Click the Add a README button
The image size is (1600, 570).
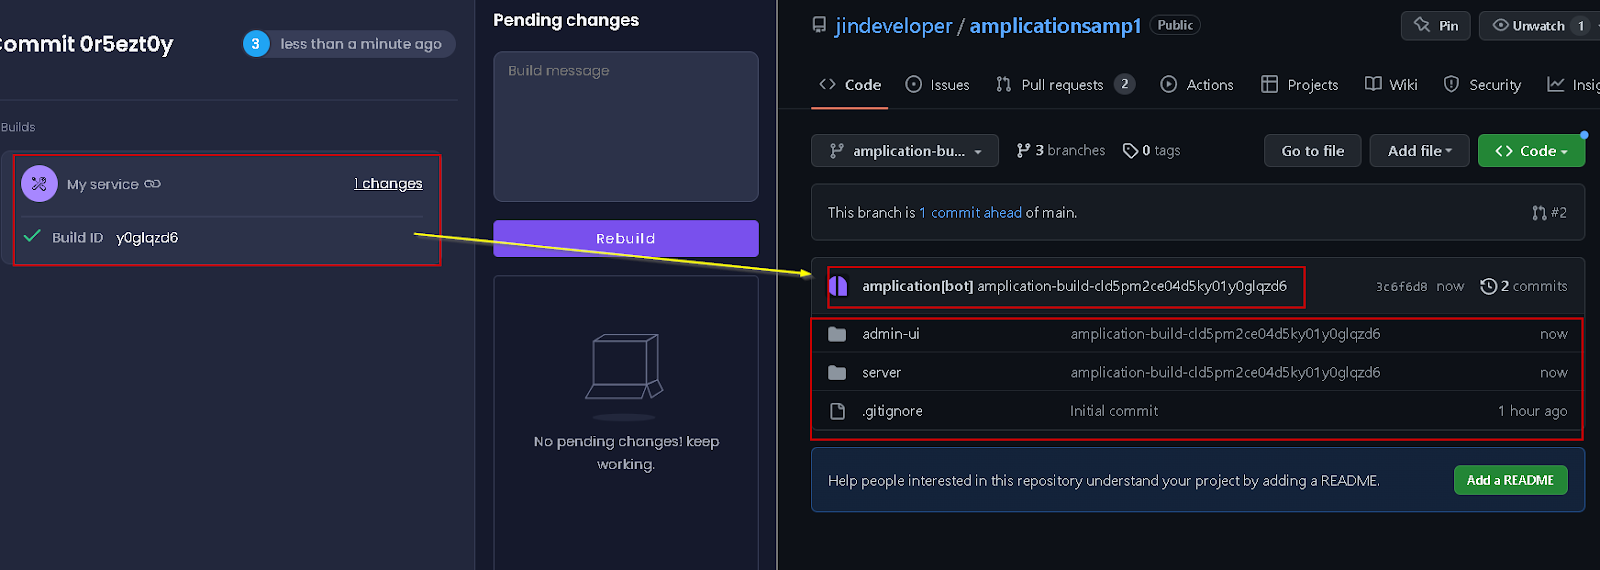pyautogui.click(x=1510, y=480)
